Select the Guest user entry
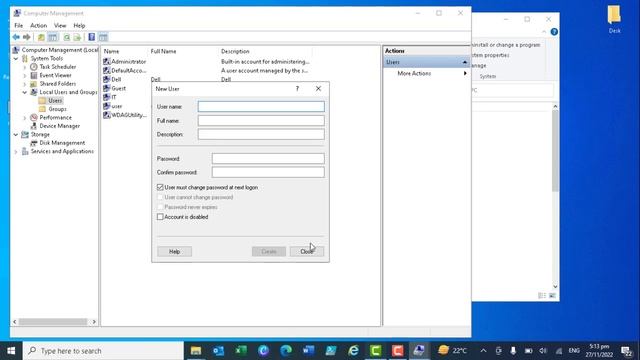The width and height of the screenshot is (640, 360). point(118,88)
